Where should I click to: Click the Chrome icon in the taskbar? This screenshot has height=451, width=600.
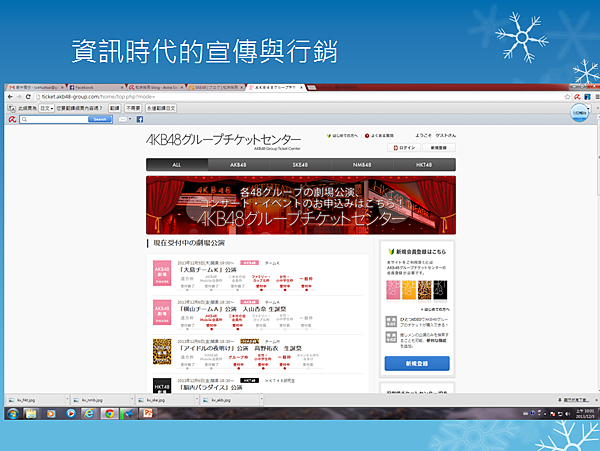click(109, 414)
